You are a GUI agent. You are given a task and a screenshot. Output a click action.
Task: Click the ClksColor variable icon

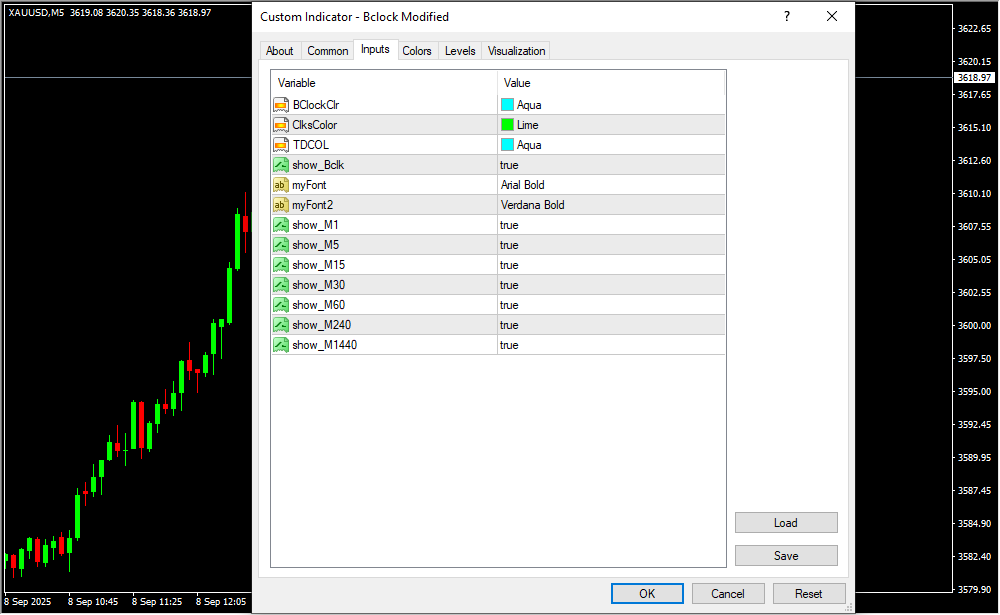(281, 125)
